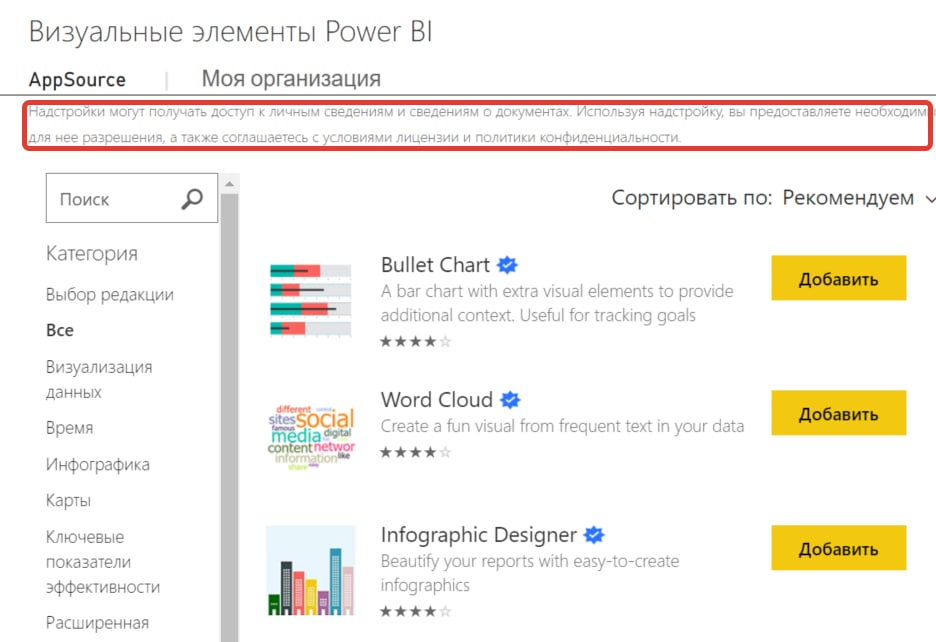Click Infographic Designer certified badge icon
936x642 pixels.
(594, 535)
